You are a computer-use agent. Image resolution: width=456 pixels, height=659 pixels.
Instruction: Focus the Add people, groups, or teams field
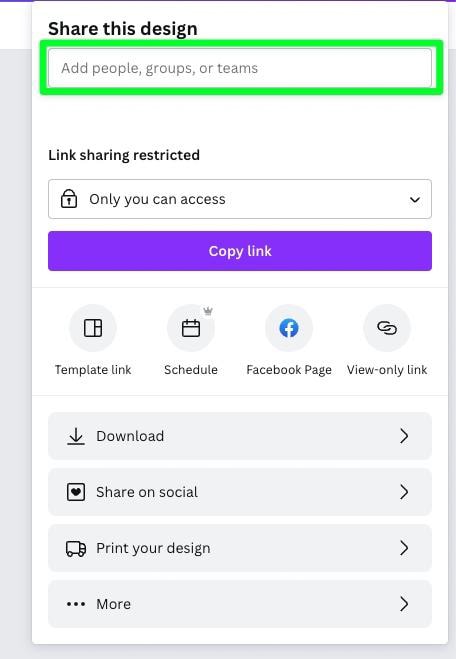pyautogui.click(x=240, y=68)
